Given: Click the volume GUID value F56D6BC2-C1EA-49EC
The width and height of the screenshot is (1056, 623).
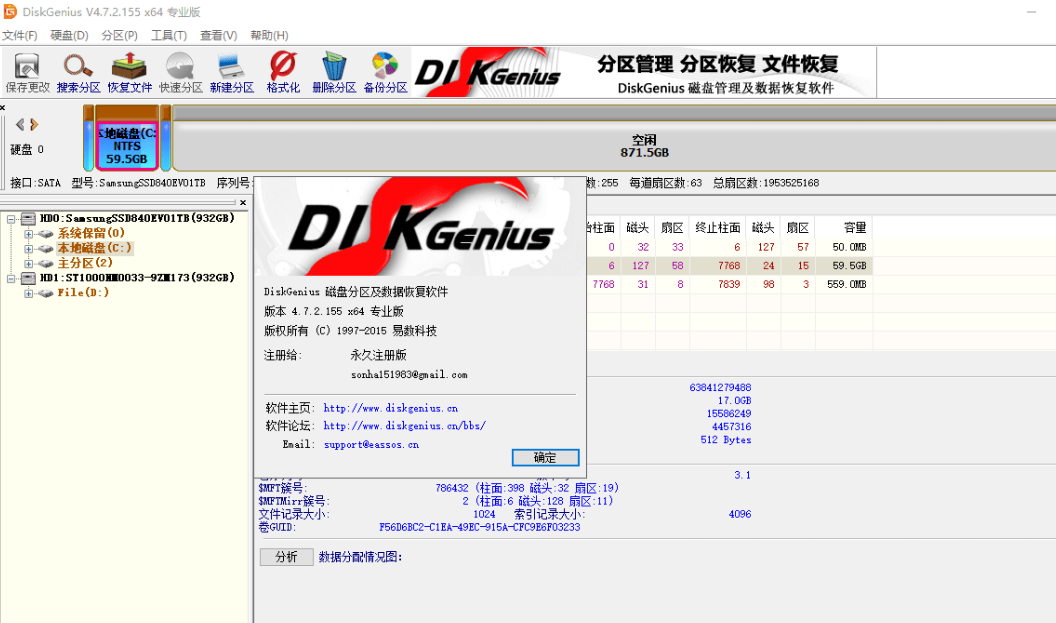Looking at the screenshot, I should point(480,527).
